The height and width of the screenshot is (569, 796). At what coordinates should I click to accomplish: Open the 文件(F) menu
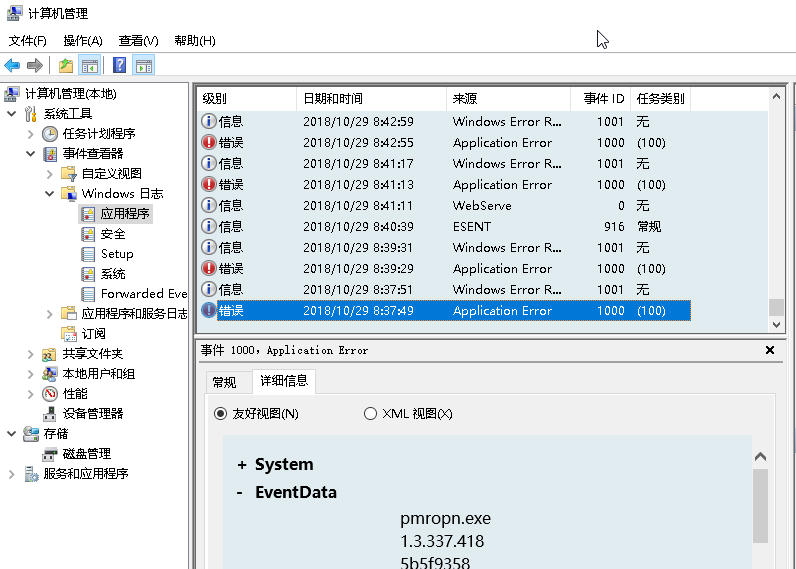tap(27, 41)
